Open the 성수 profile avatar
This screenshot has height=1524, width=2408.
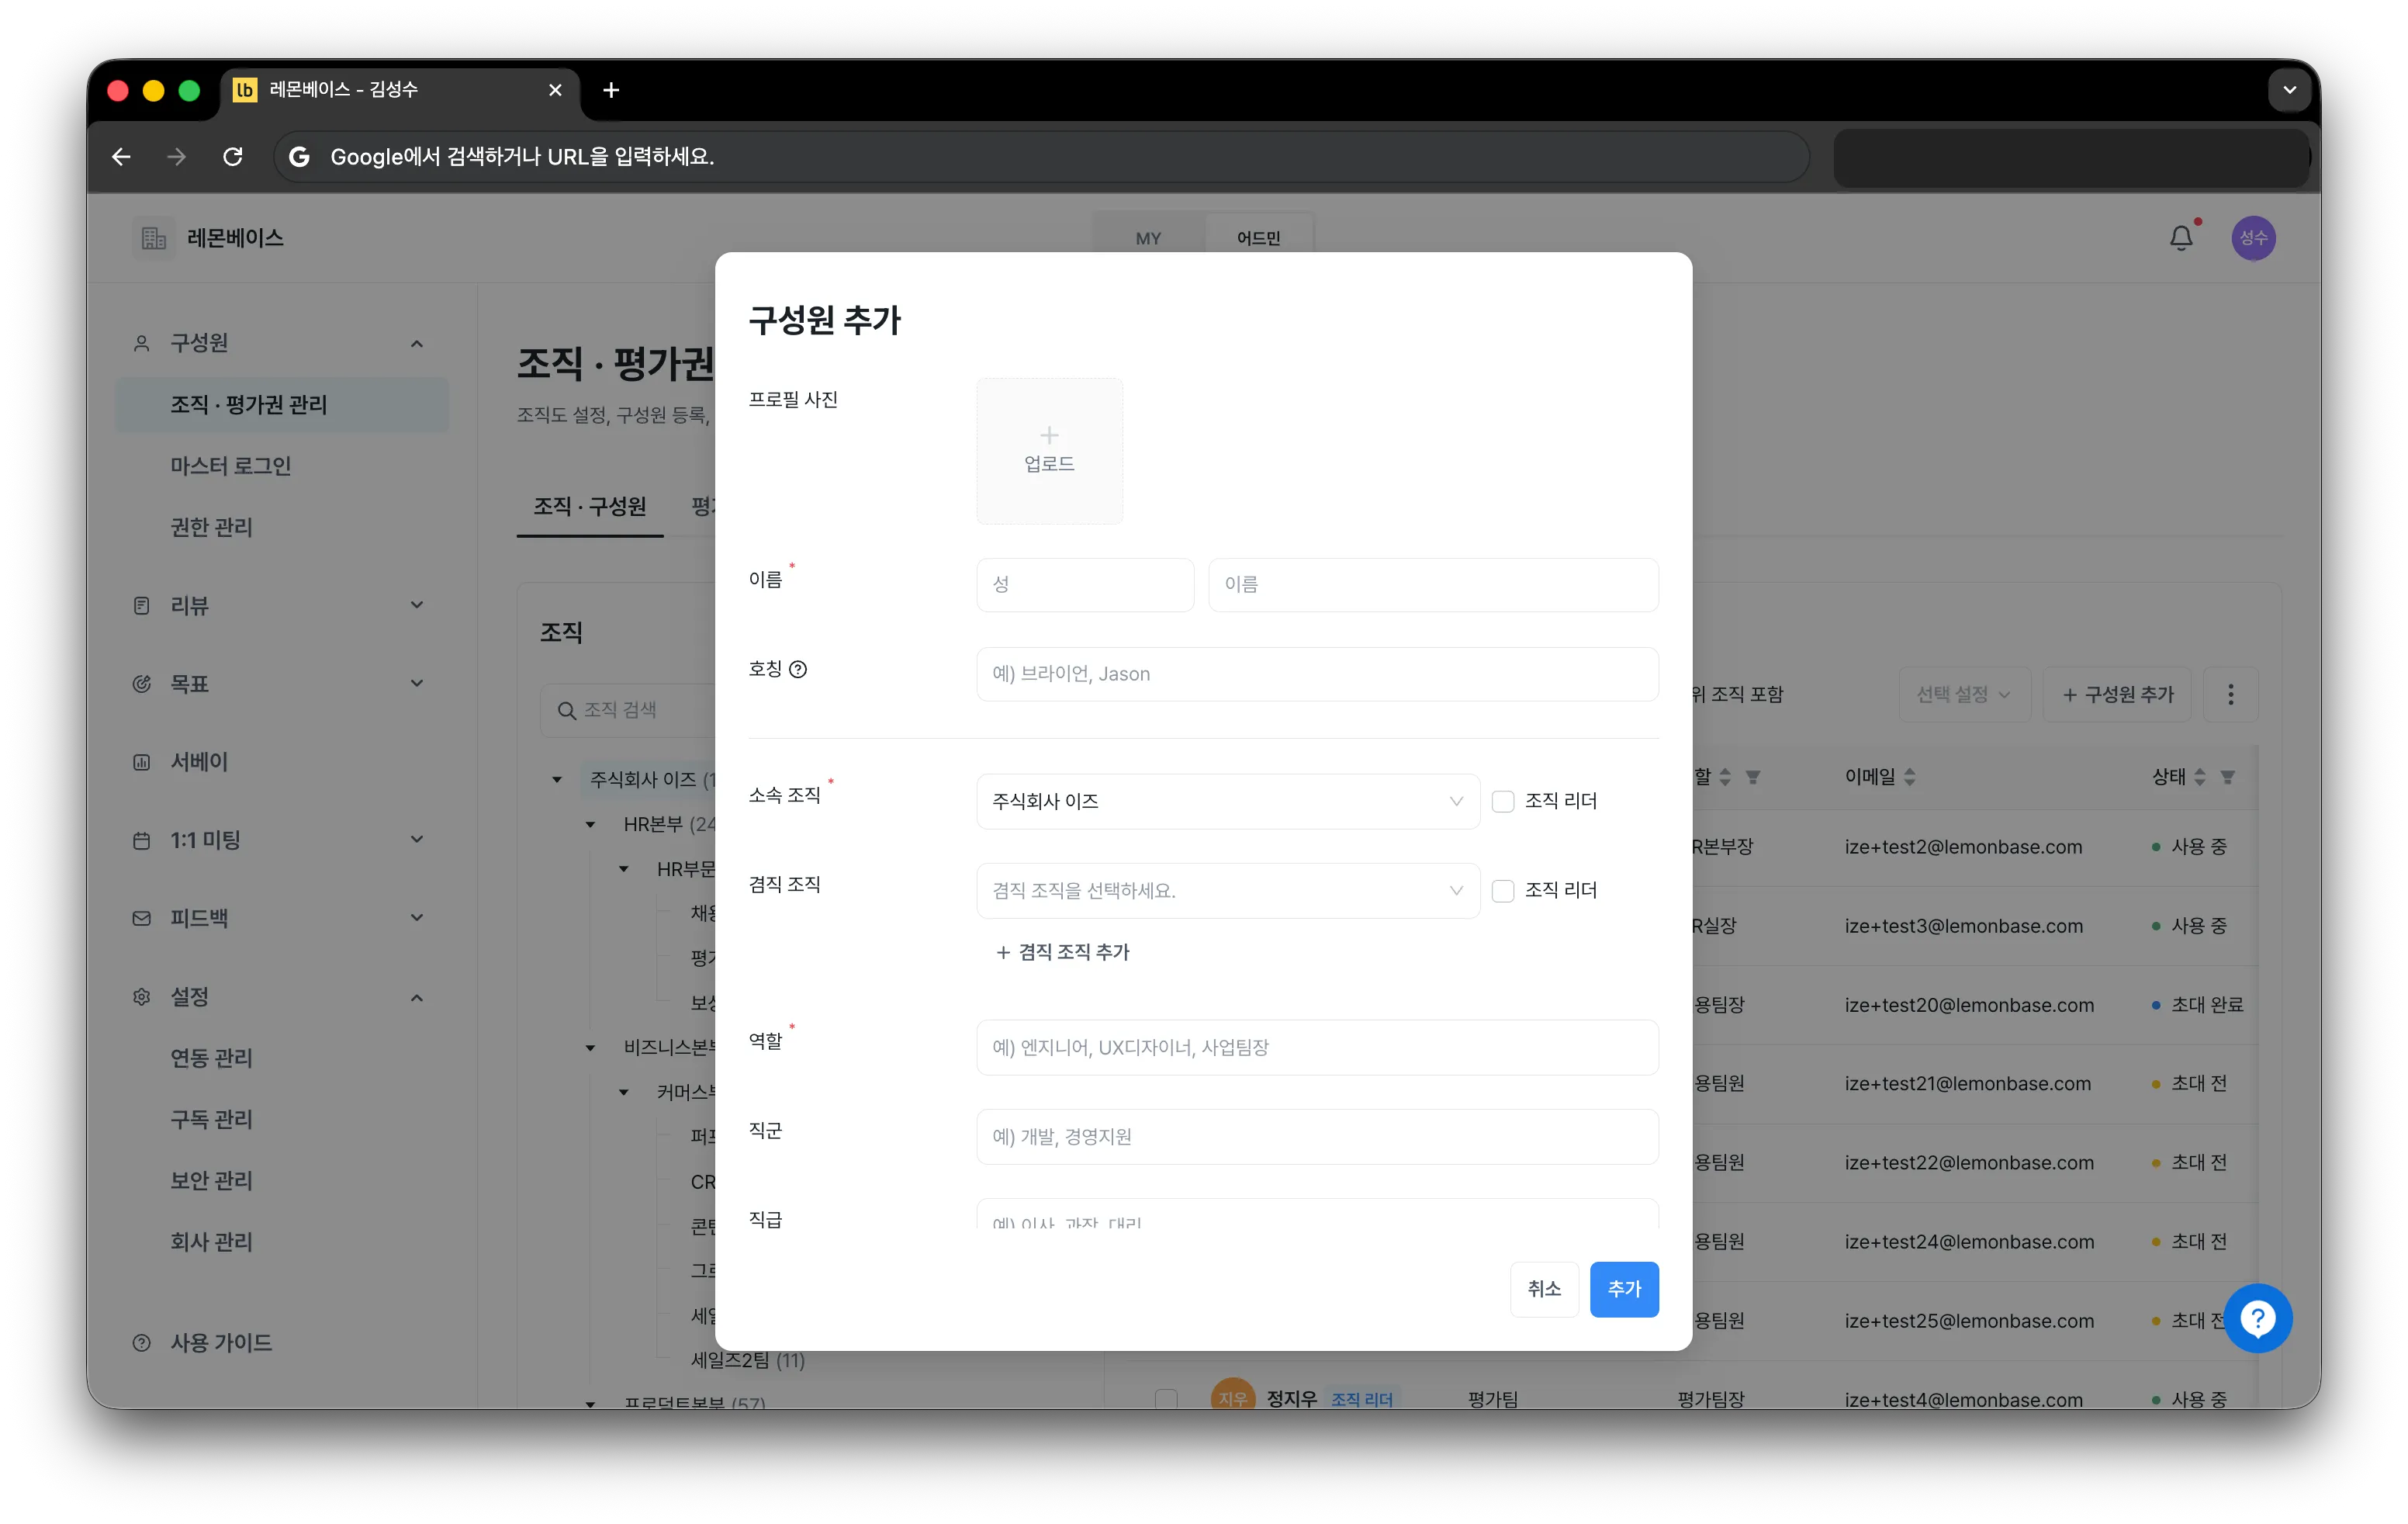pos(2253,238)
